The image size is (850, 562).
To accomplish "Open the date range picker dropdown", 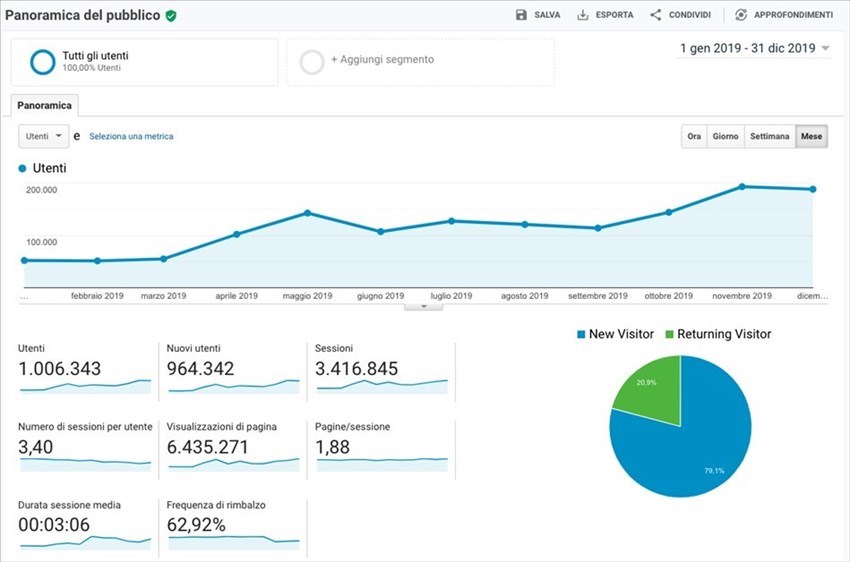I will point(755,48).
